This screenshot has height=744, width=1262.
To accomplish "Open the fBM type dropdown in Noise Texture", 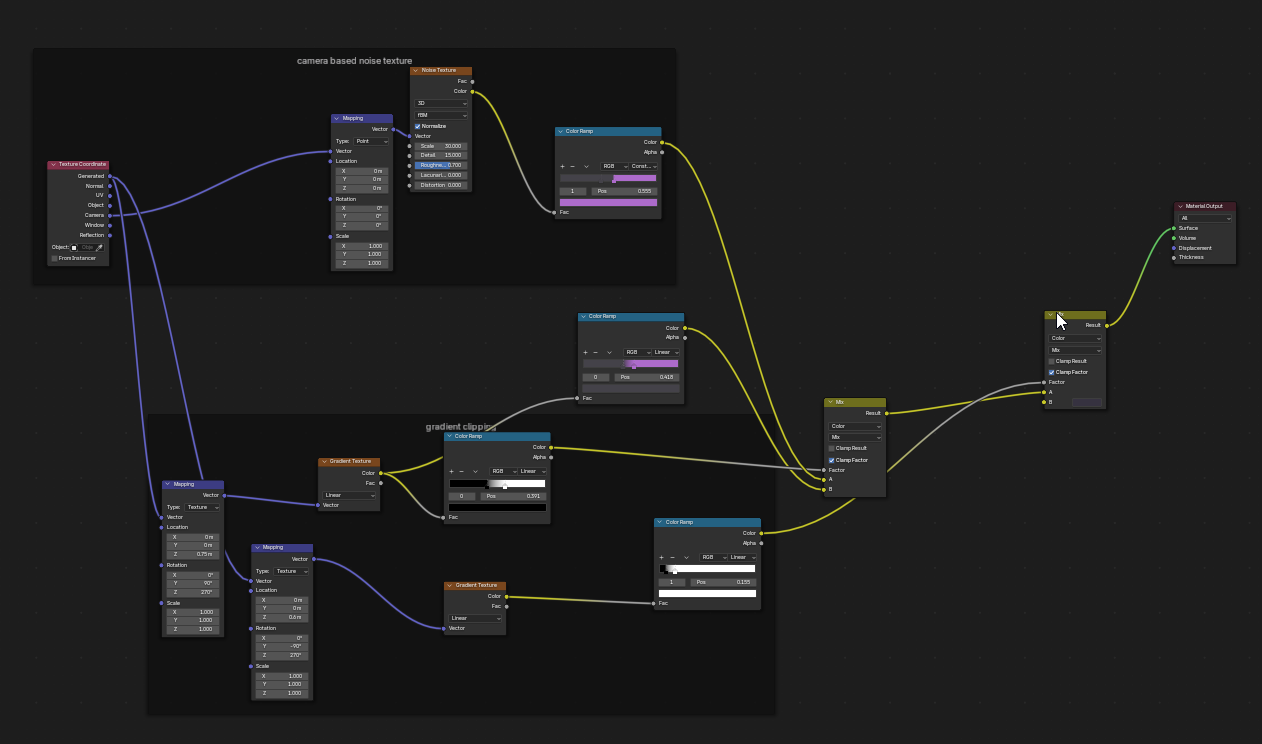I will coord(441,115).
